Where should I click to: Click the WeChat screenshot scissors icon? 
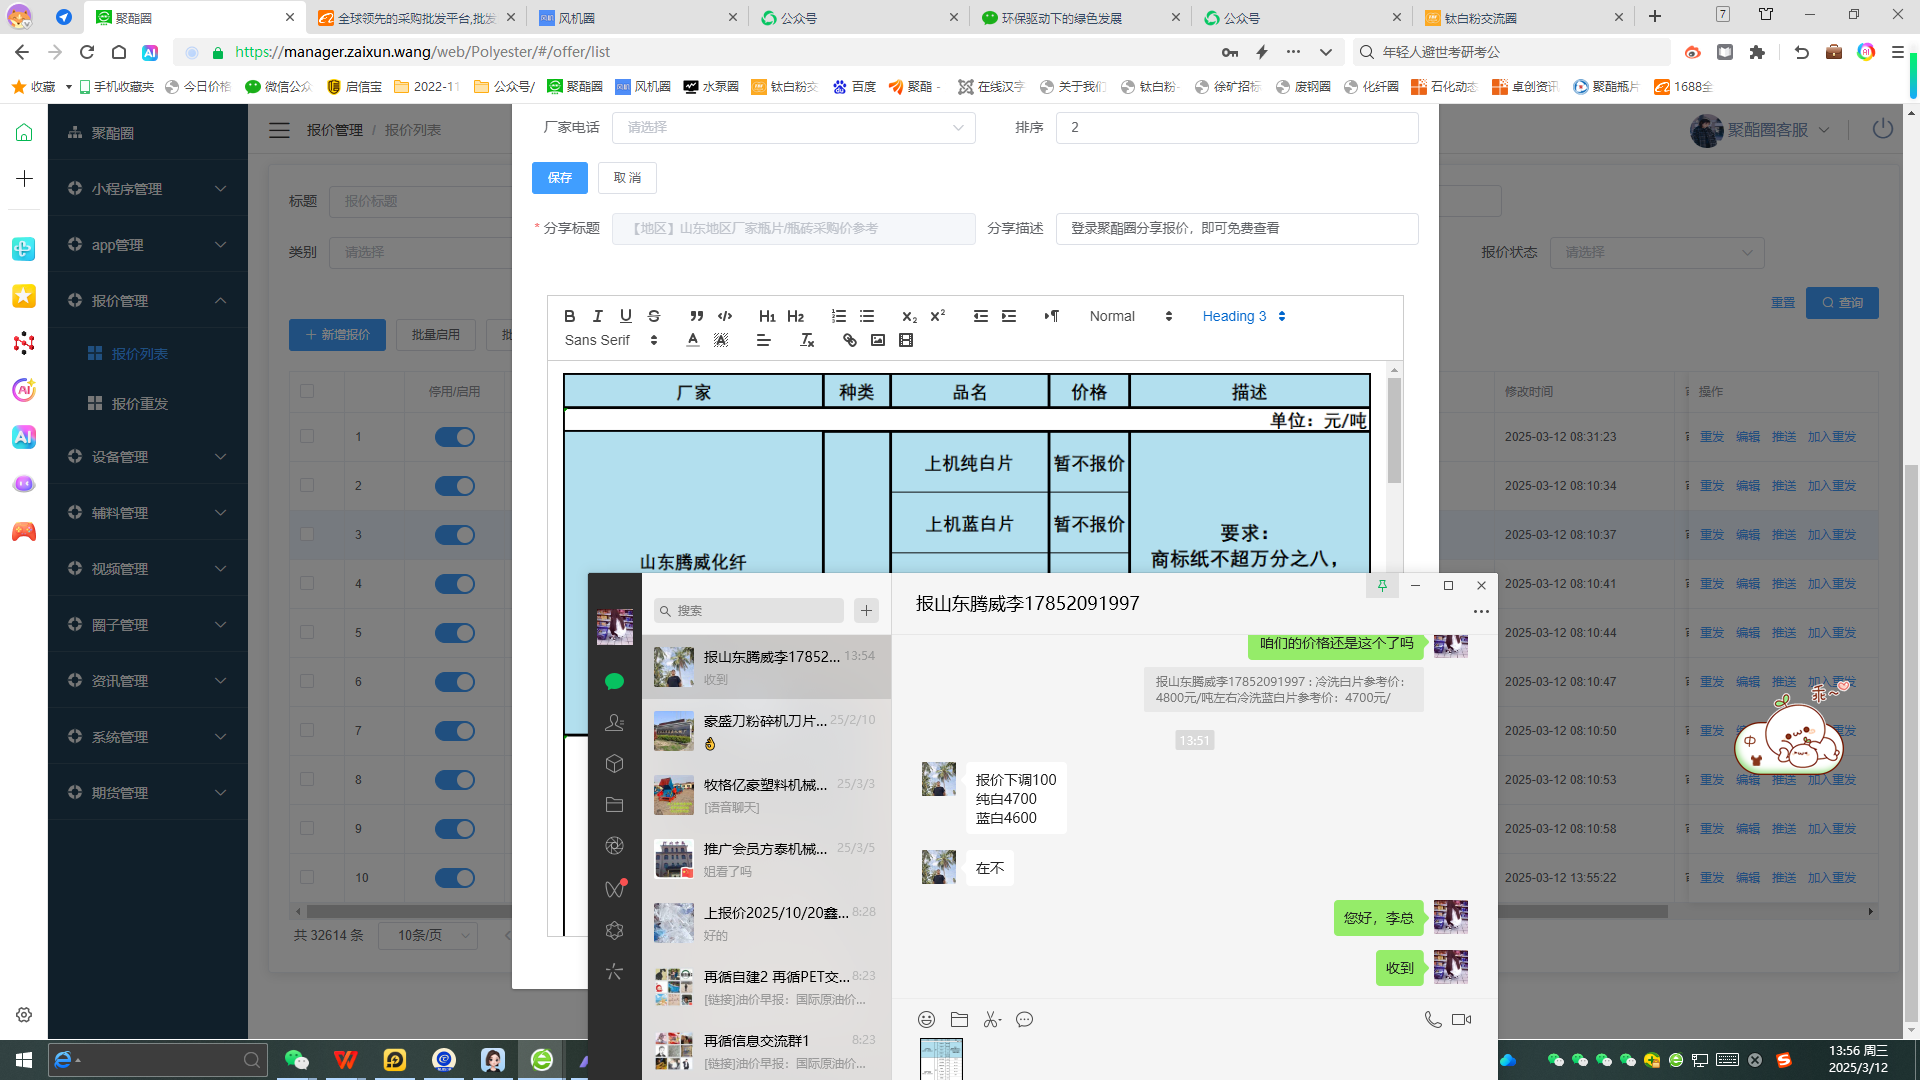[x=991, y=1019]
